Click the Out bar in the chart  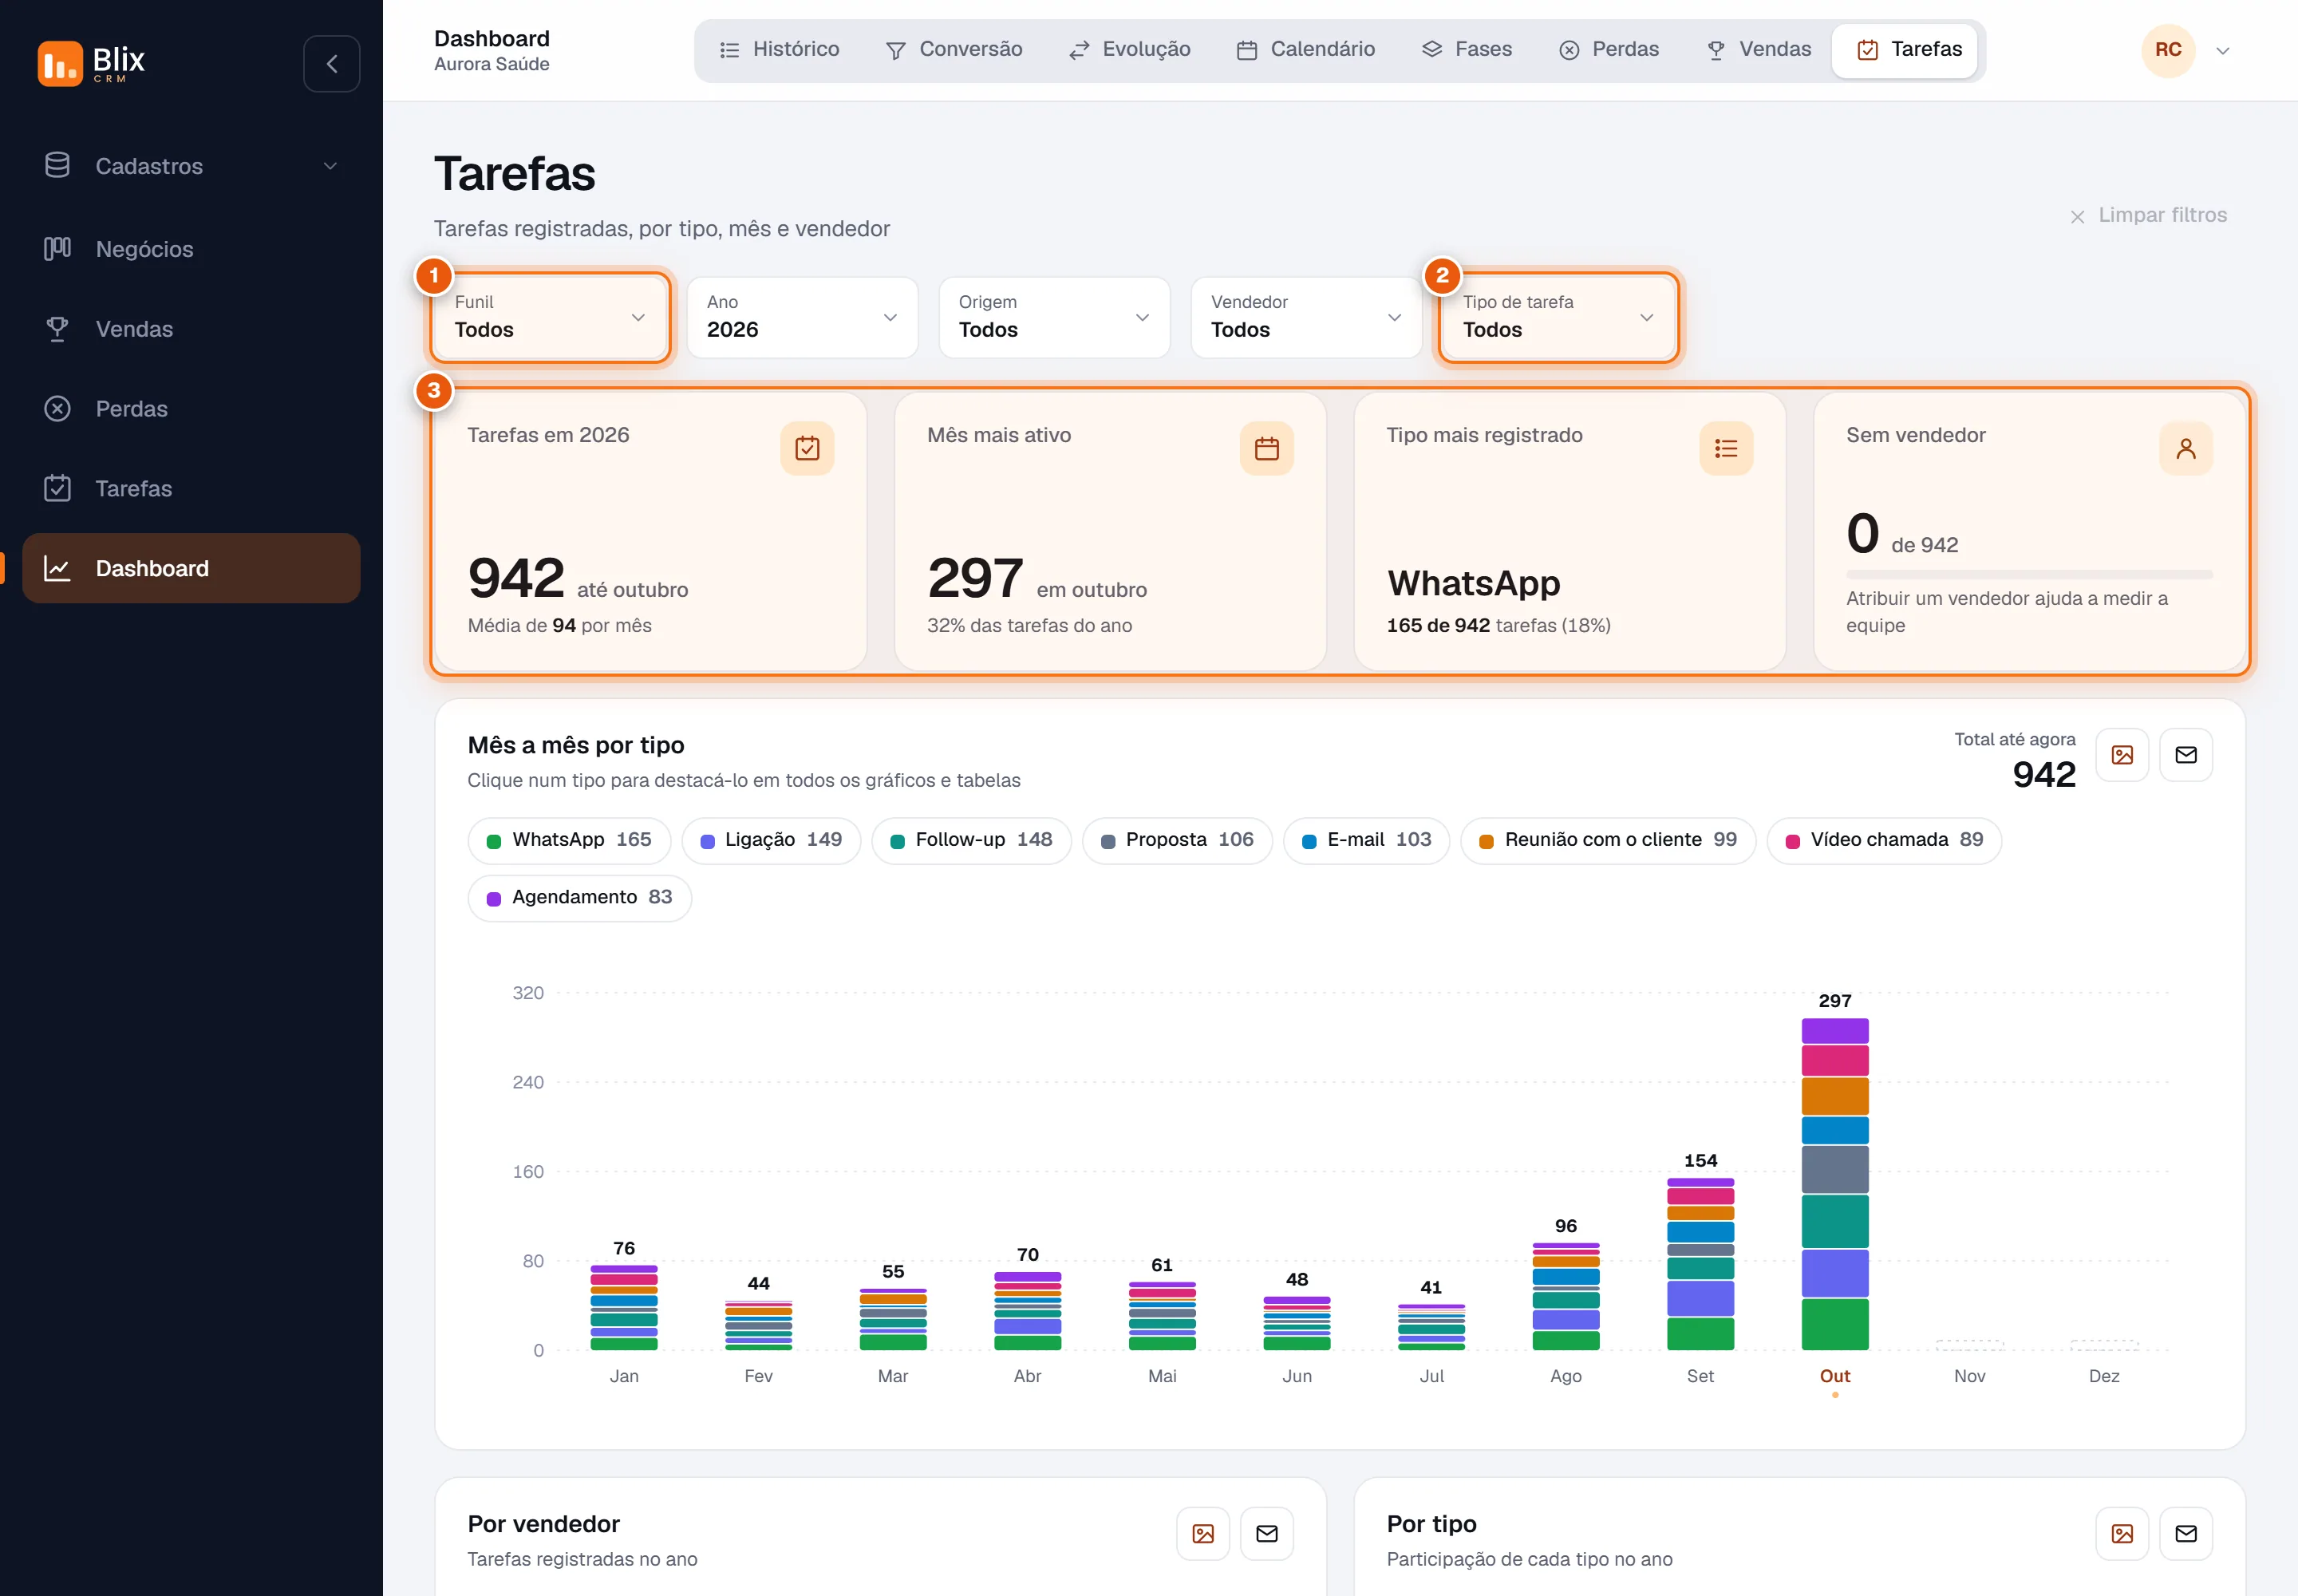point(1835,1184)
